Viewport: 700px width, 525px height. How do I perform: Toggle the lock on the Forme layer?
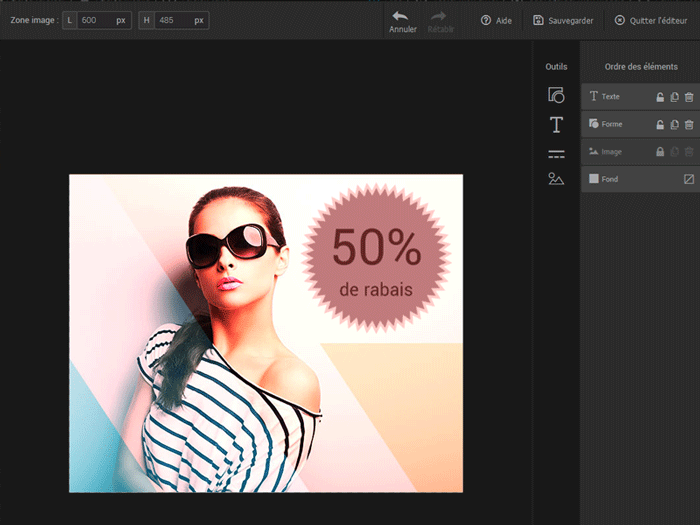pos(659,124)
